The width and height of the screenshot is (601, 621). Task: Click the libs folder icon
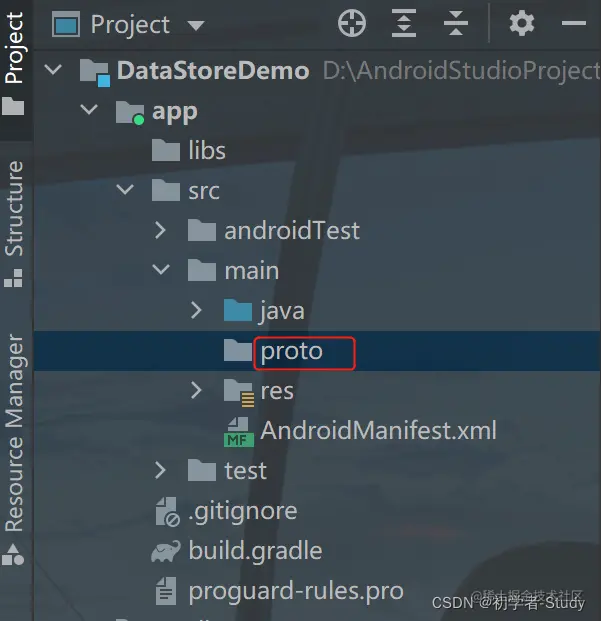pyautogui.click(x=166, y=150)
